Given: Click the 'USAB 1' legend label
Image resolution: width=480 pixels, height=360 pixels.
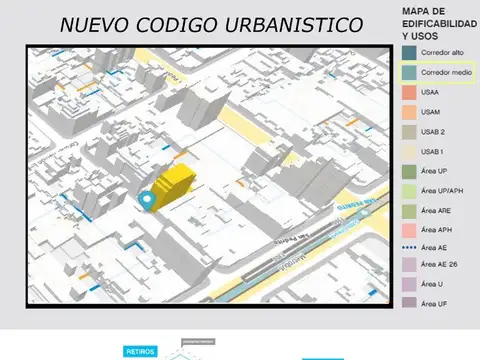Looking at the screenshot, I should pos(432,152).
